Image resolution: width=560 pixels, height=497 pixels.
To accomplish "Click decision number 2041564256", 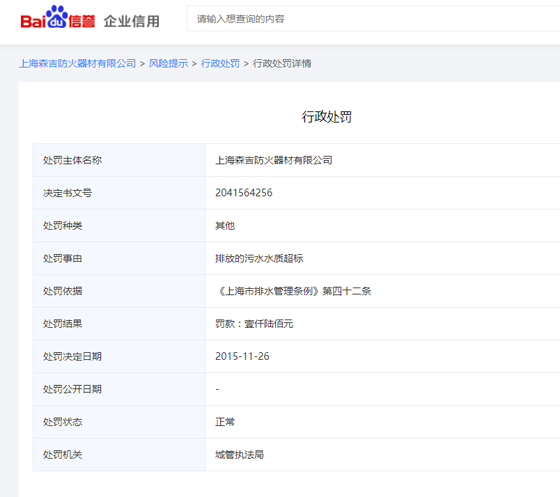I will 244,193.
